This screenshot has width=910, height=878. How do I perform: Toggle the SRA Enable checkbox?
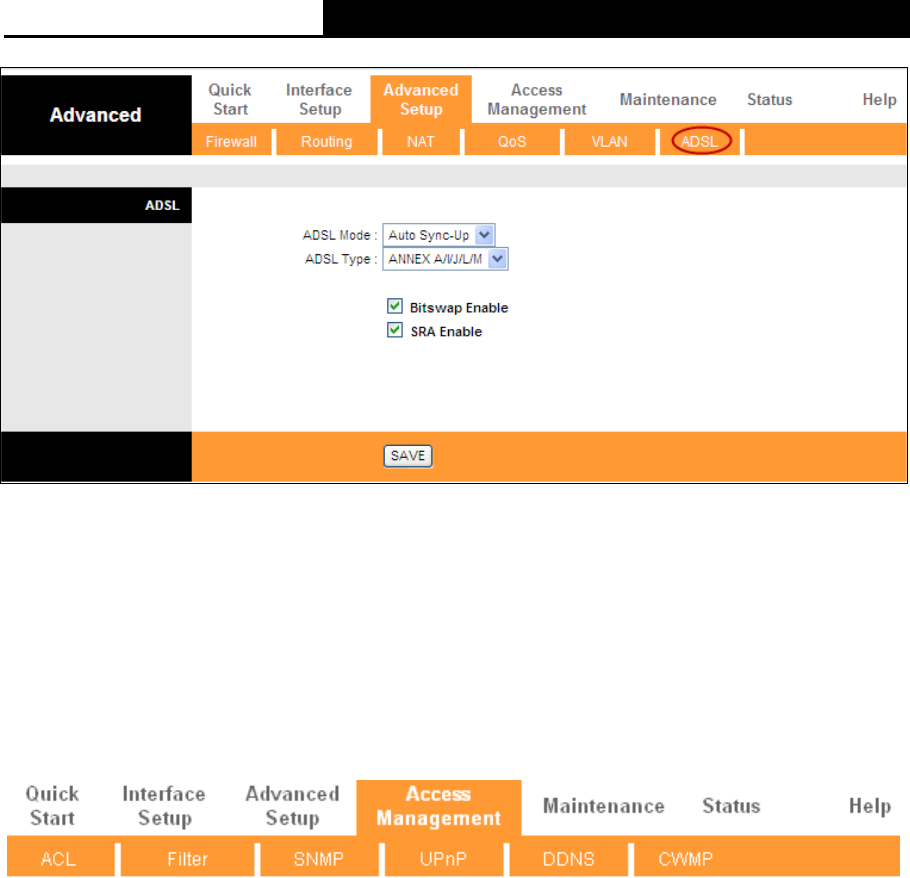(x=395, y=330)
